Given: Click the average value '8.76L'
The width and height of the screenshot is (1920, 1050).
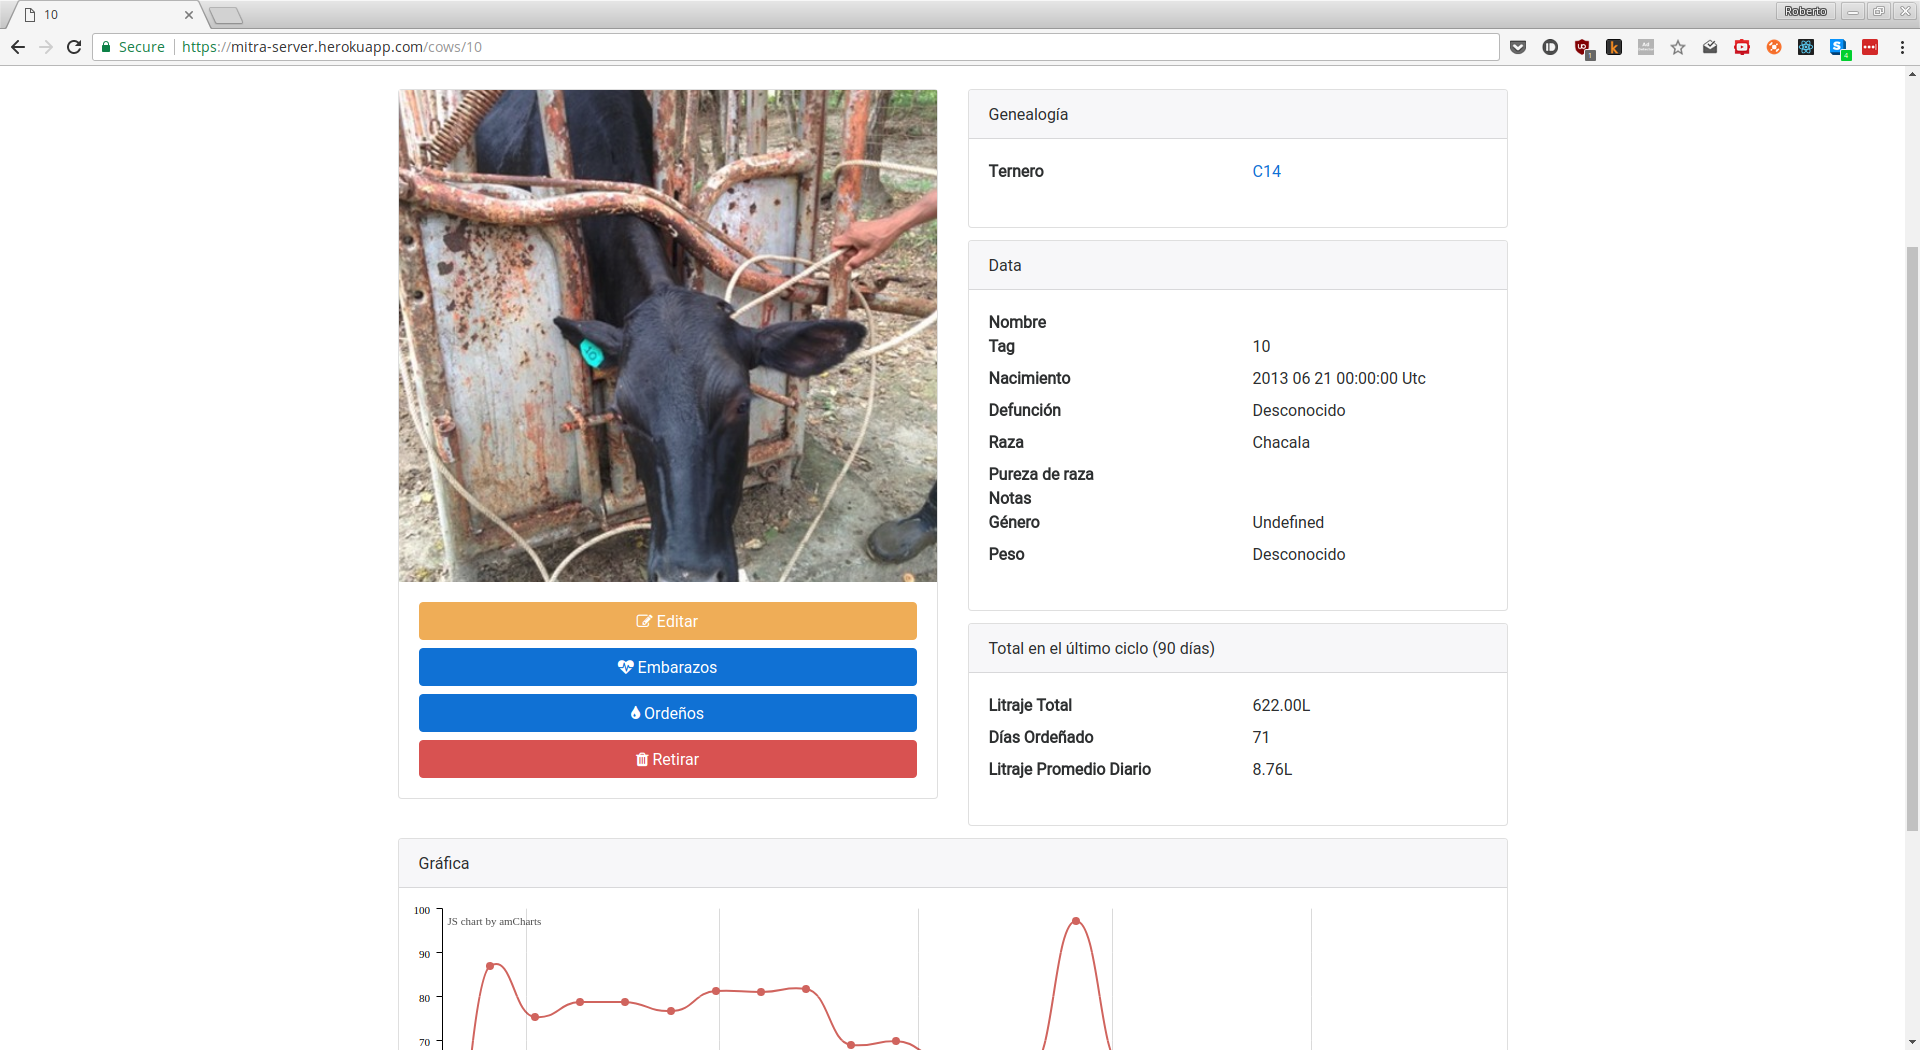Looking at the screenshot, I should click(1272, 769).
